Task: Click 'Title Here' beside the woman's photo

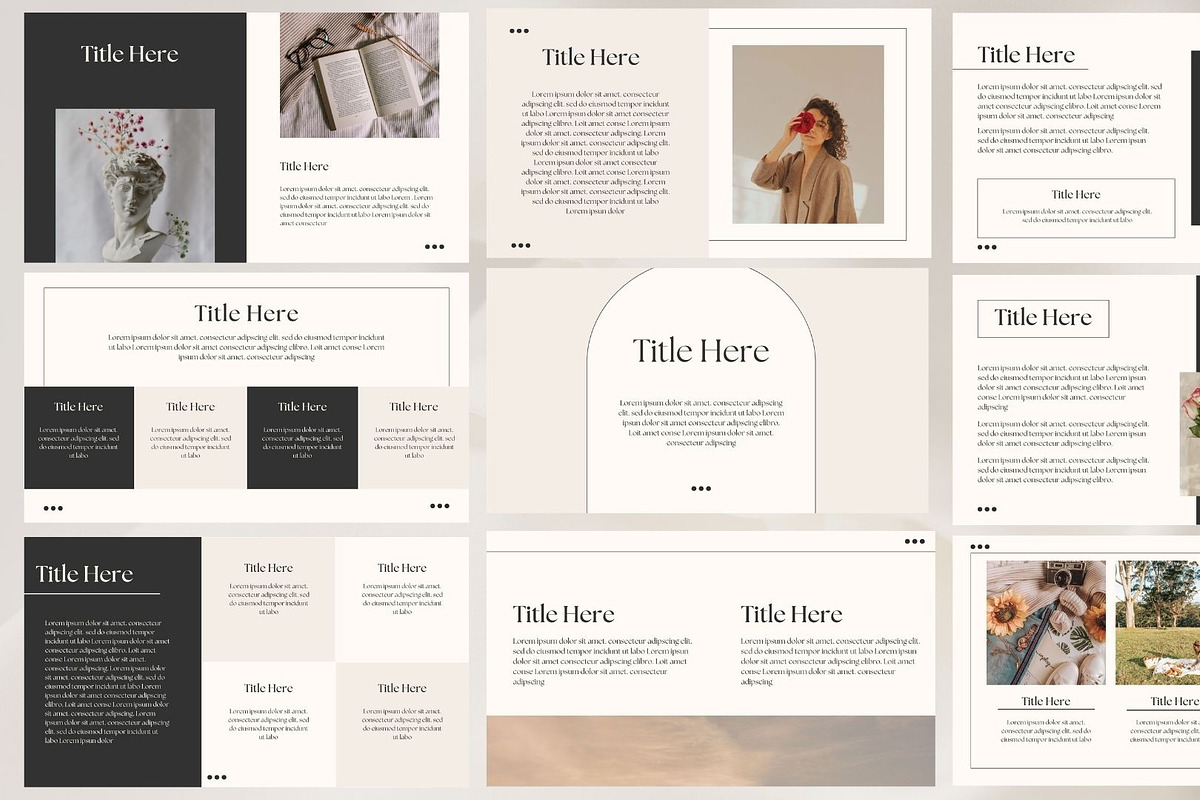Action: click(x=591, y=57)
